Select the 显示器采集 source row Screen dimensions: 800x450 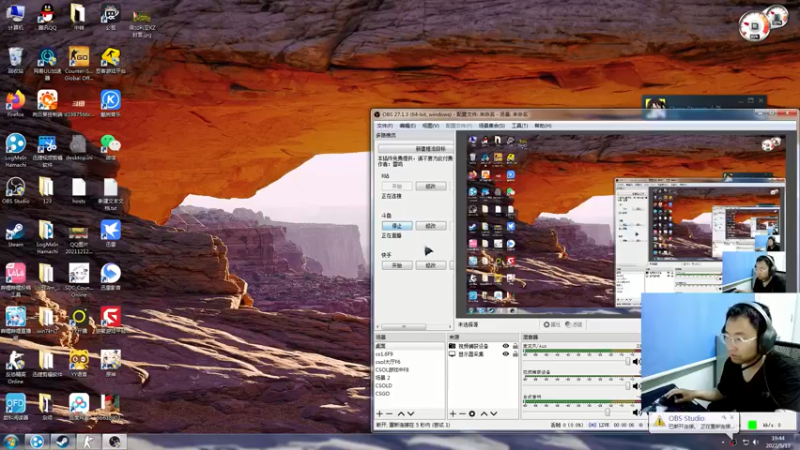coord(483,354)
